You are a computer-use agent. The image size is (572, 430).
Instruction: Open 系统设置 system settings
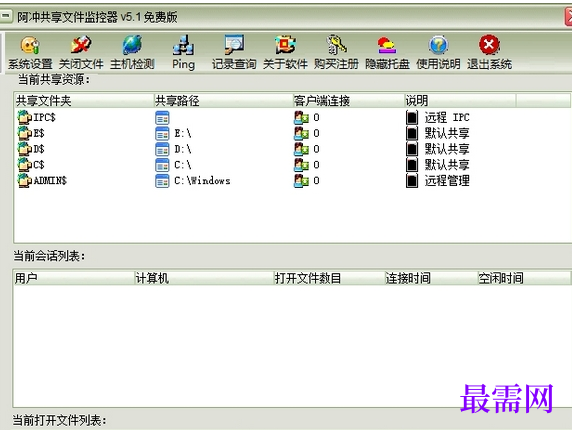pos(30,53)
